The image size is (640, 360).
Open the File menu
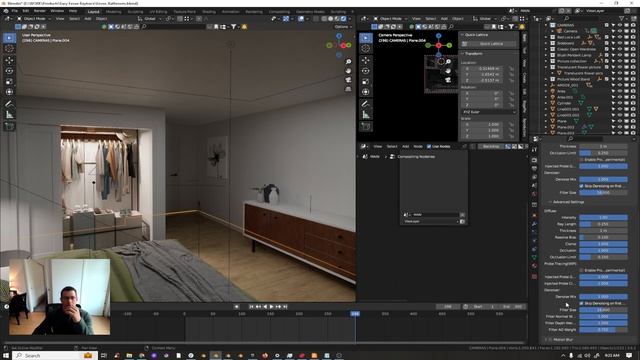pos(15,11)
